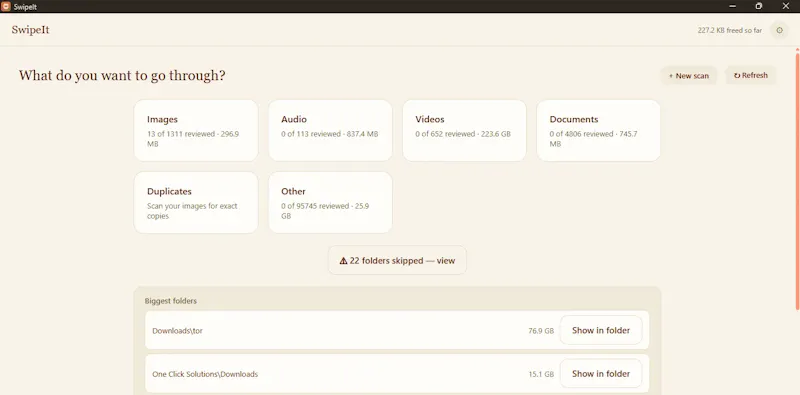Refresh the scan results
This screenshot has width=800, height=395.
pos(751,76)
